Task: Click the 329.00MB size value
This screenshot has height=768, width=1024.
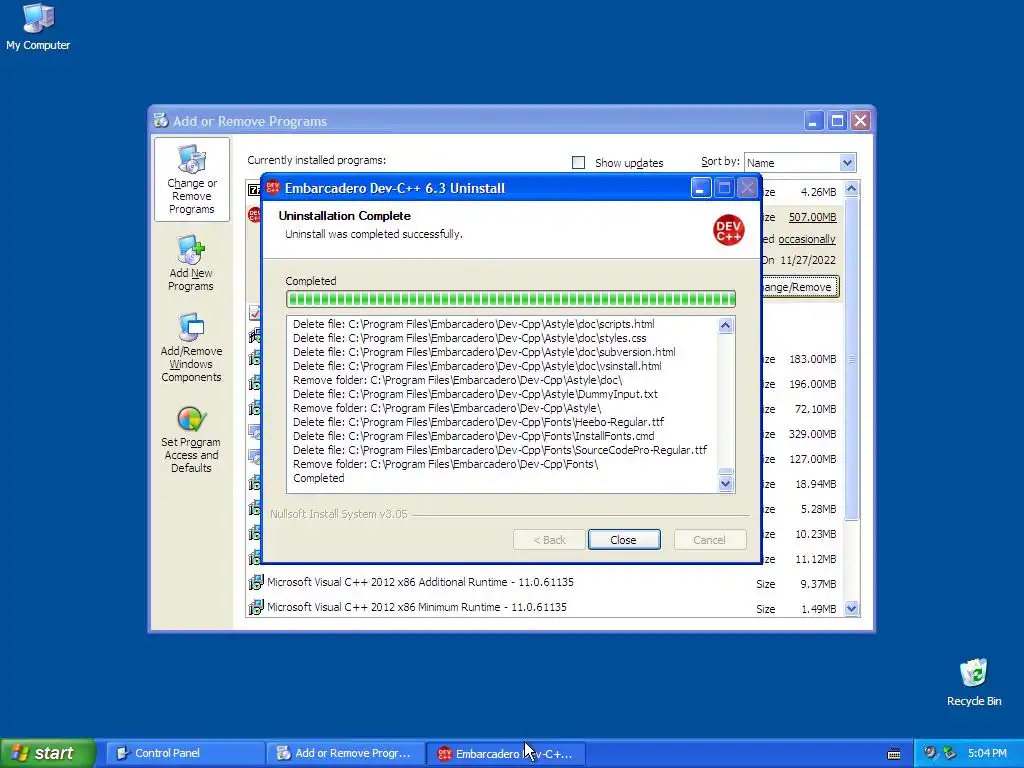Action: pos(812,434)
